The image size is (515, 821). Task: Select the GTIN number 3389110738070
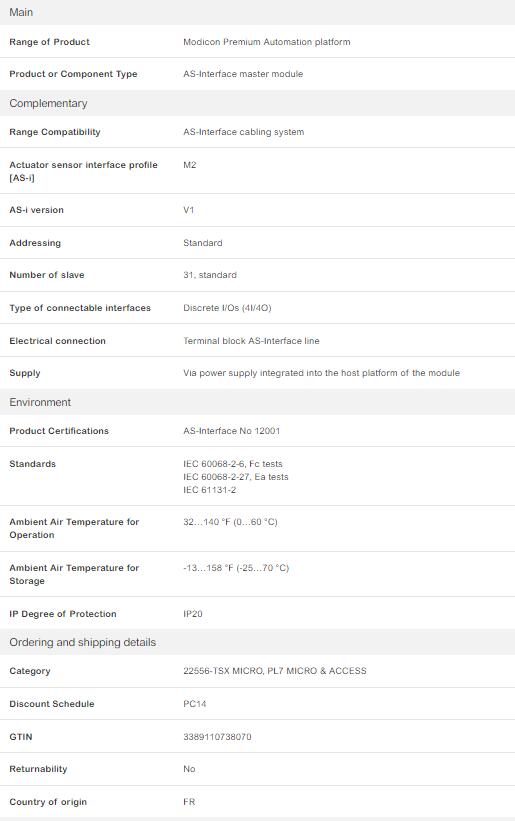point(217,737)
